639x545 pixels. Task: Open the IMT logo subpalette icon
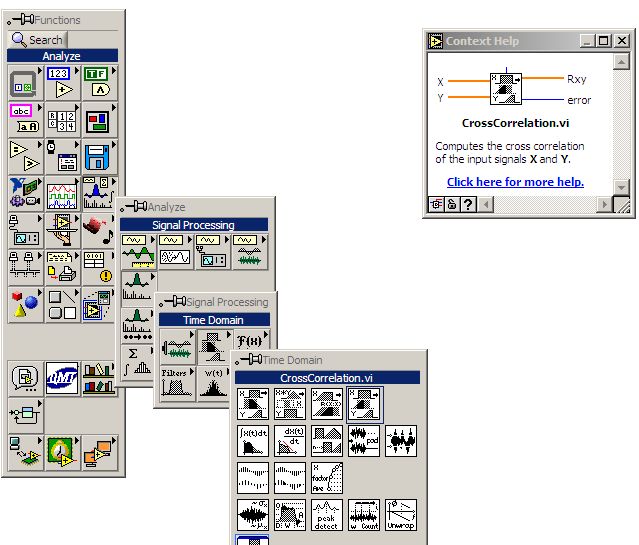62,379
